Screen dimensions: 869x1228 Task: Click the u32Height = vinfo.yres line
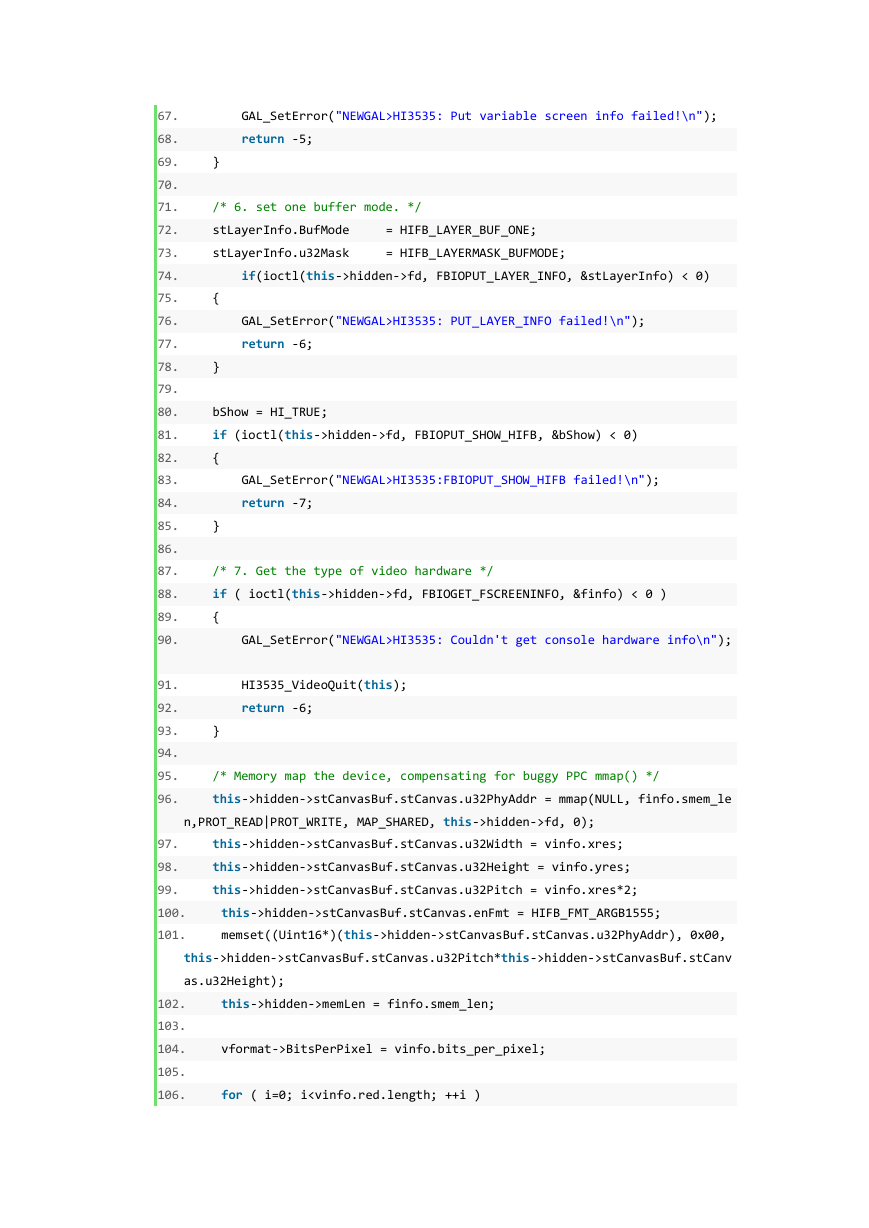coord(421,867)
